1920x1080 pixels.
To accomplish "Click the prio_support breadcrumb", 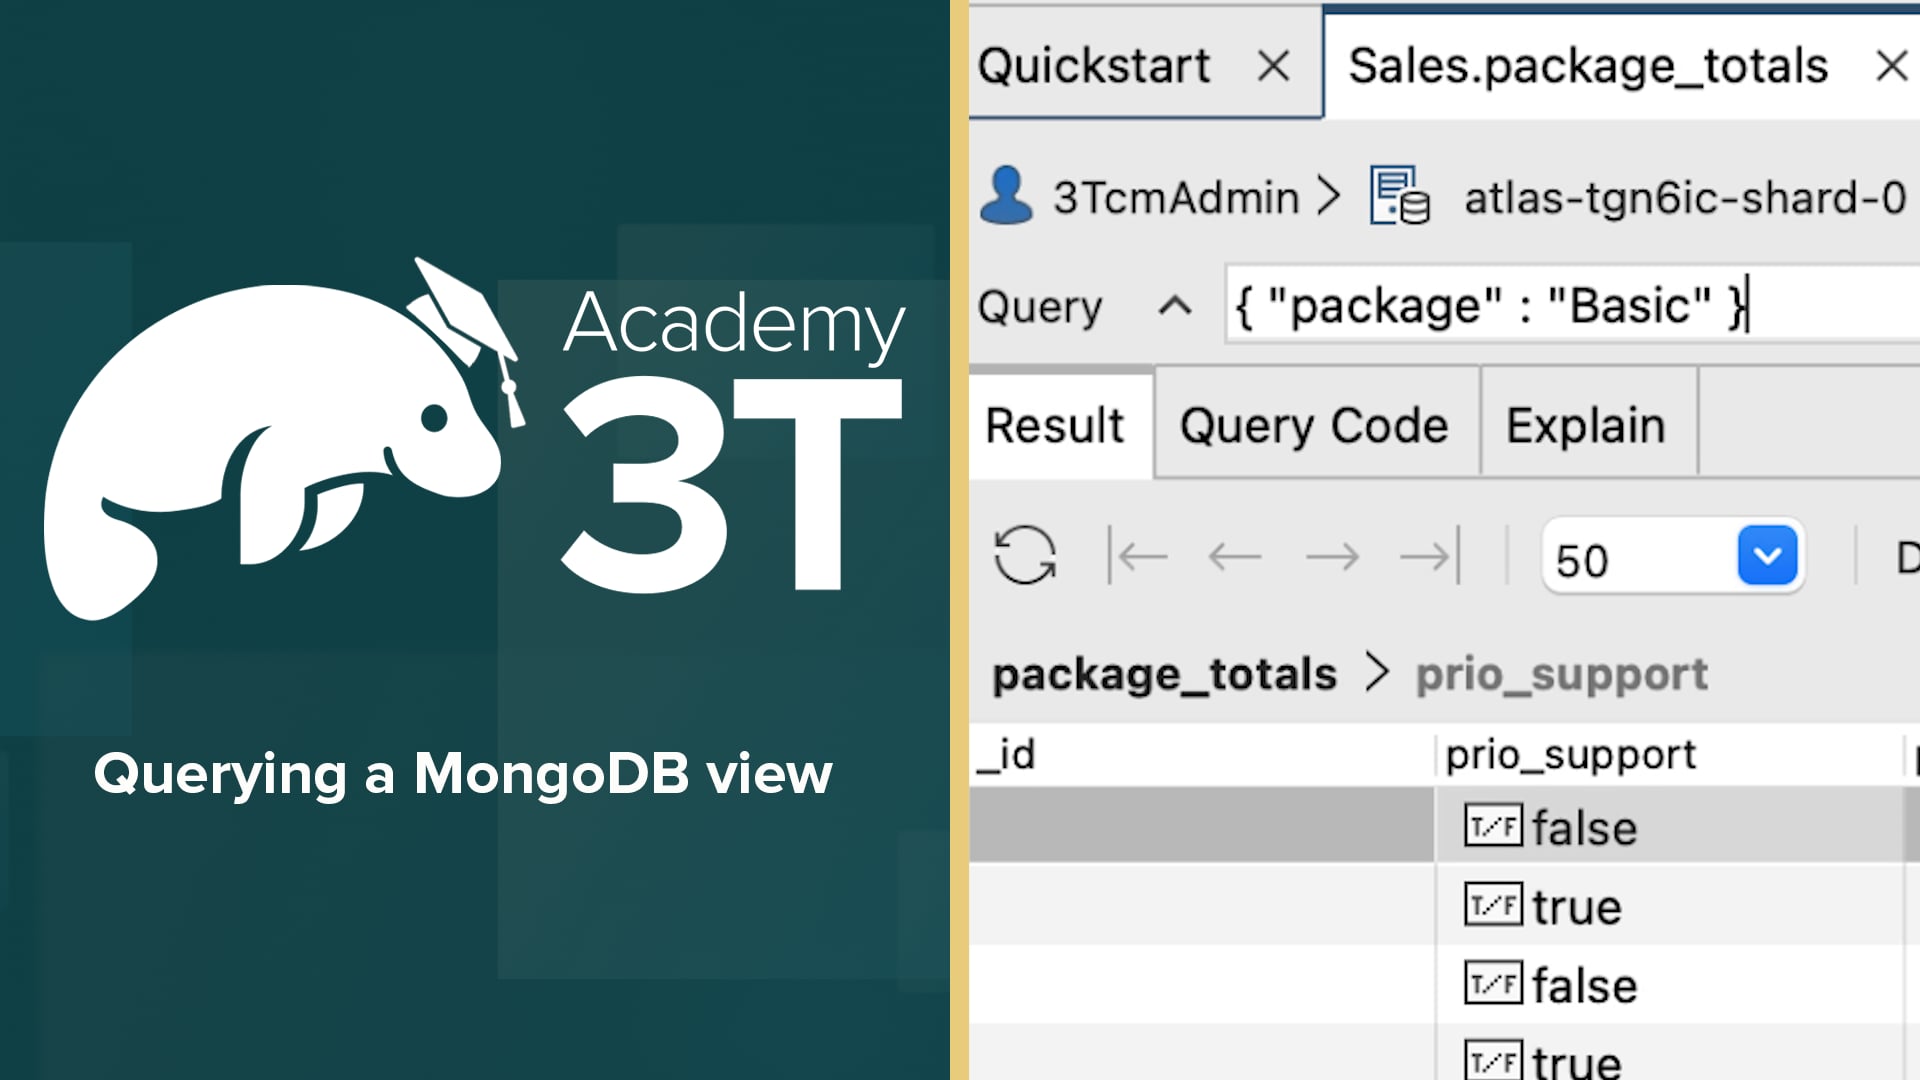I will [1562, 674].
